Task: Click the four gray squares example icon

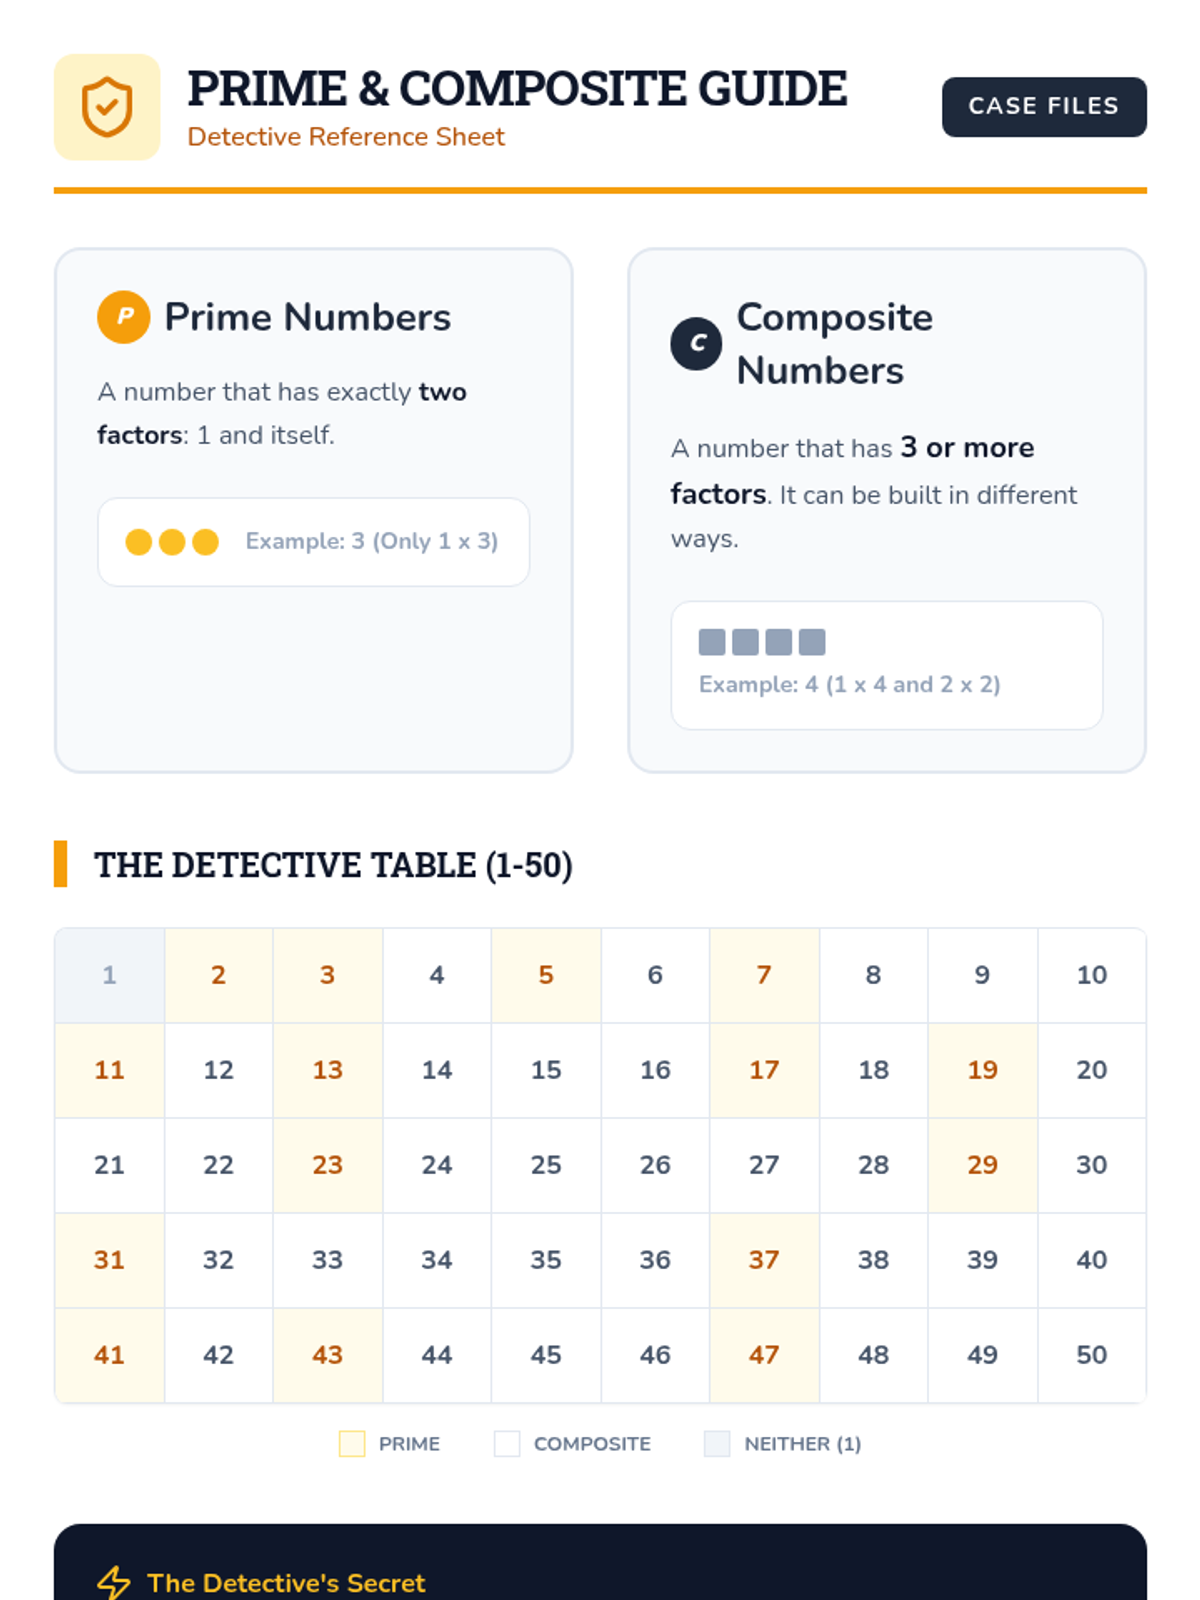Action: click(x=762, y=642)
